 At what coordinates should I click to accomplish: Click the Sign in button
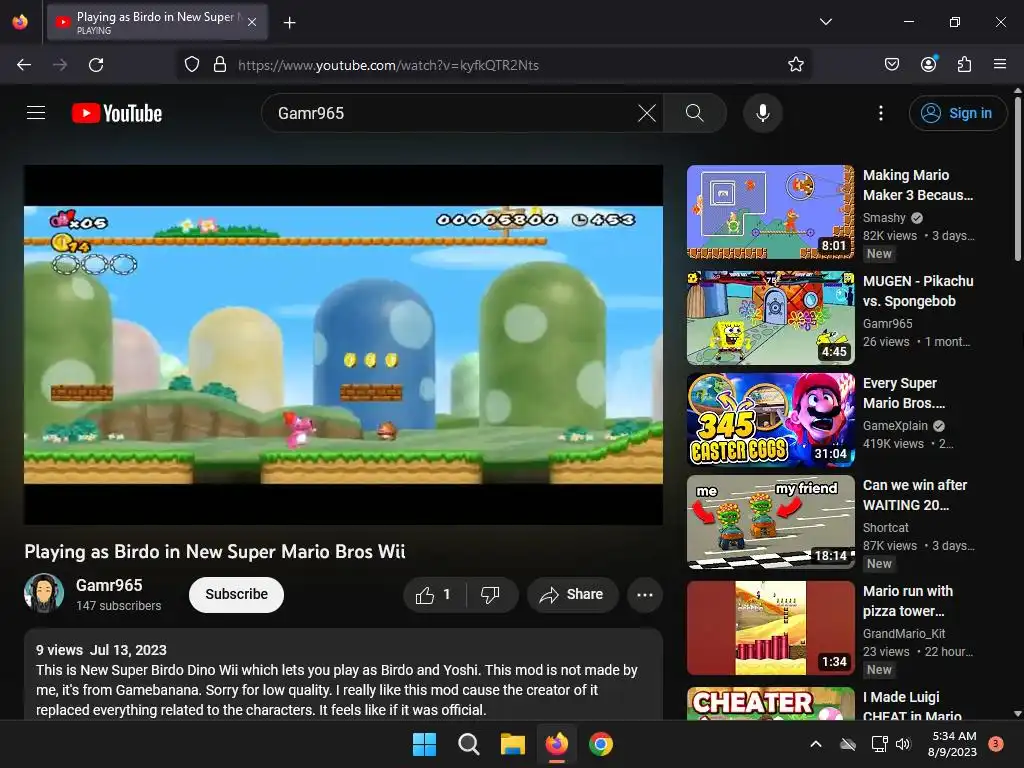957,113
